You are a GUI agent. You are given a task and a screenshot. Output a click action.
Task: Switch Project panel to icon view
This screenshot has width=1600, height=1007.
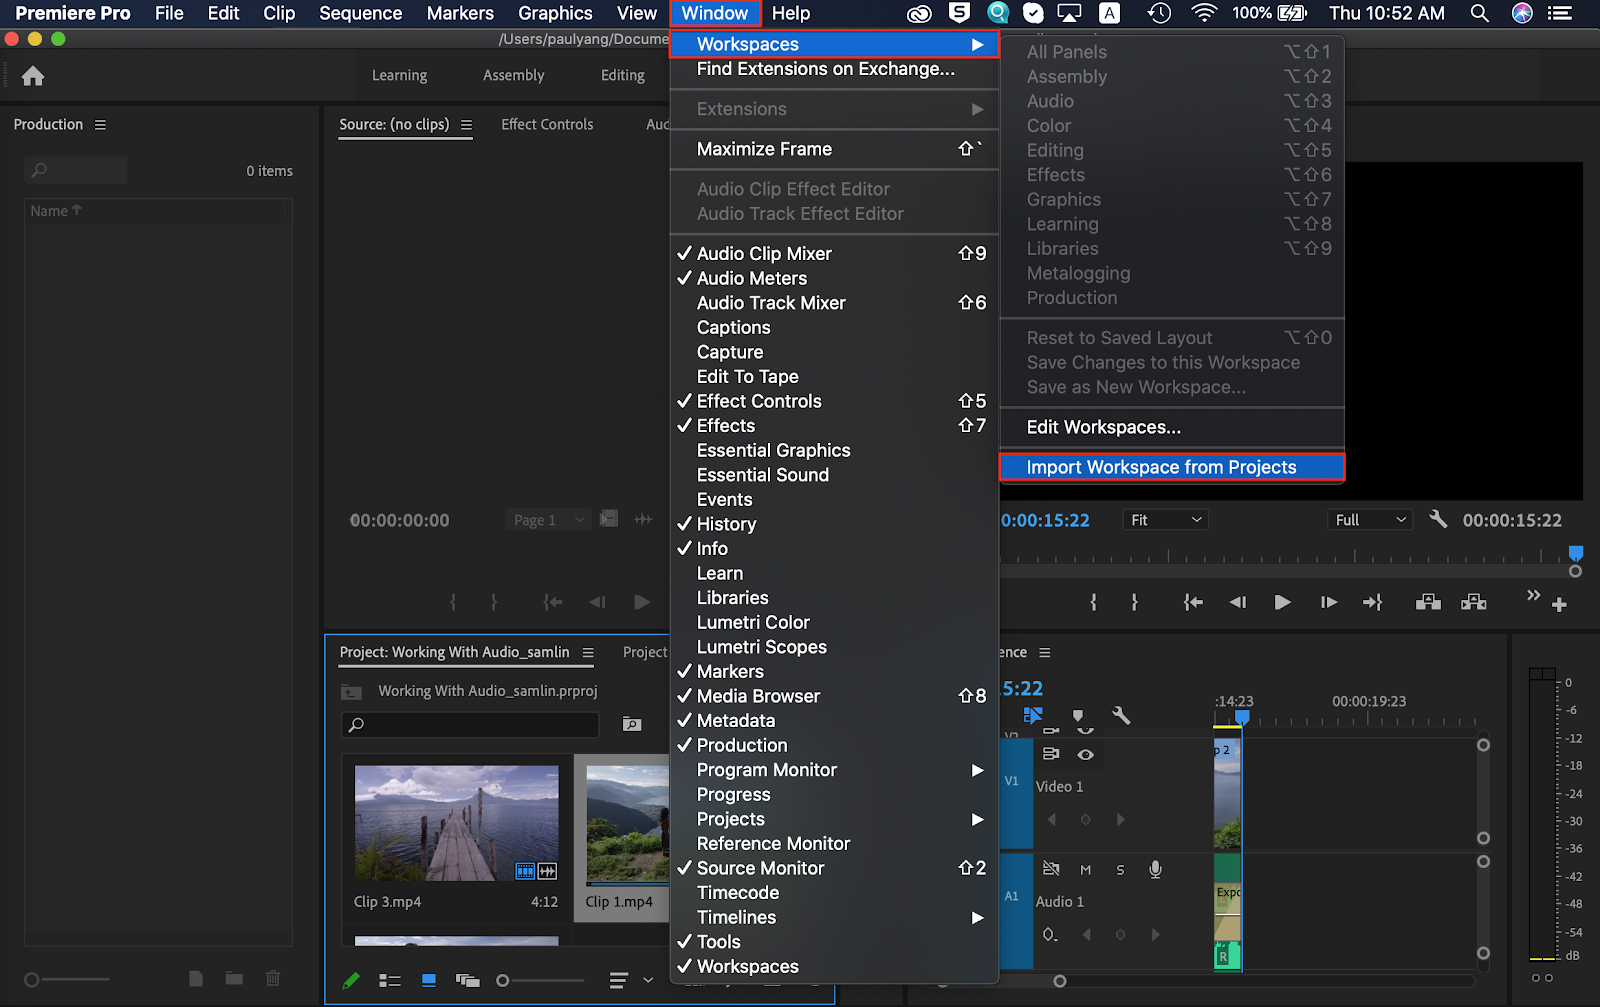(x=429, y=981)
